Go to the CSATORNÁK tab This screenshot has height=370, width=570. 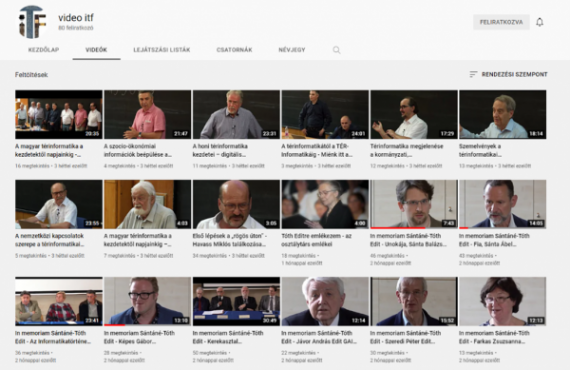[234, 50]
